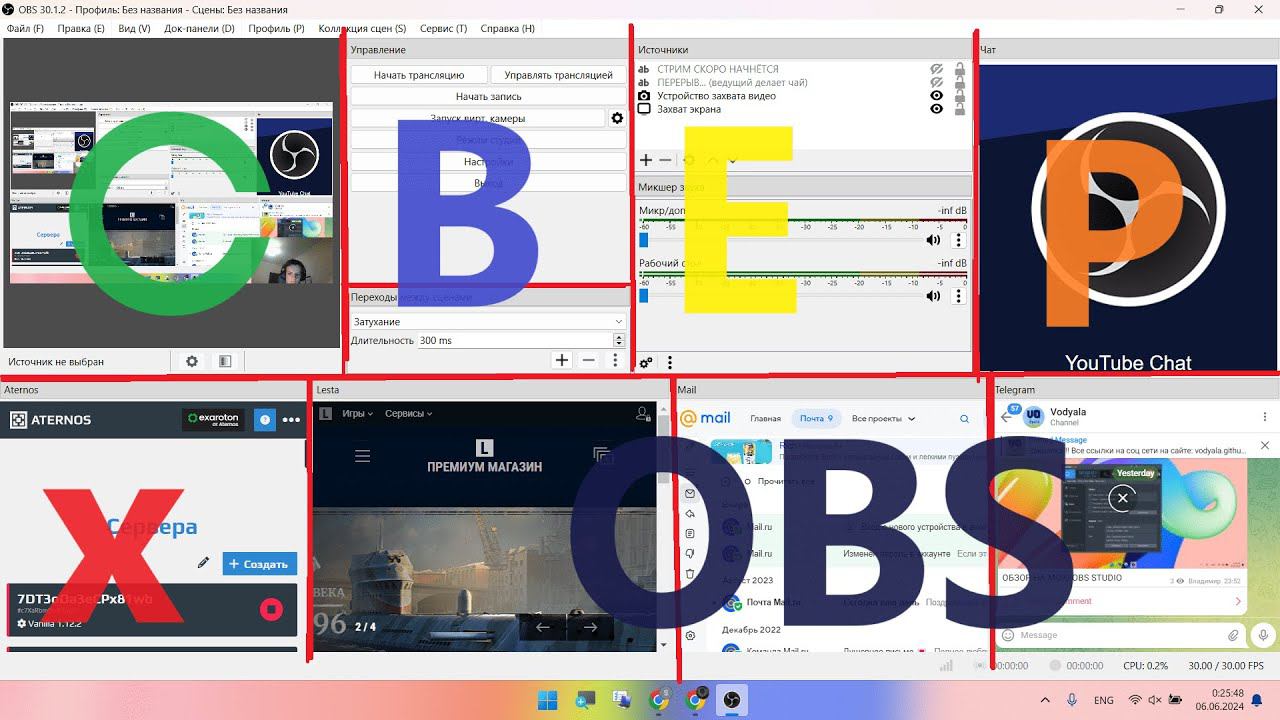The height and width of the screenshot is (720, 1280).
Task: Go back in Telegram channel view
Action: pyautogui.click(x=1007, y=417)
